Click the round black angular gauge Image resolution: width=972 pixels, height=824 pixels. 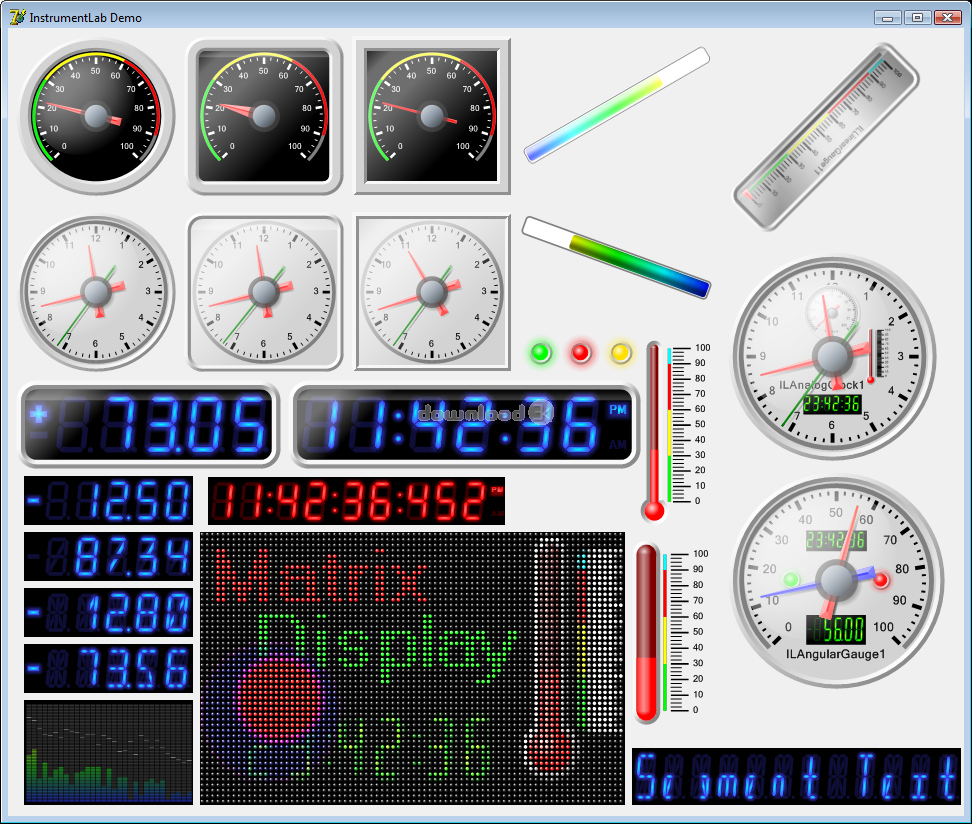click(x=97, y=117)
